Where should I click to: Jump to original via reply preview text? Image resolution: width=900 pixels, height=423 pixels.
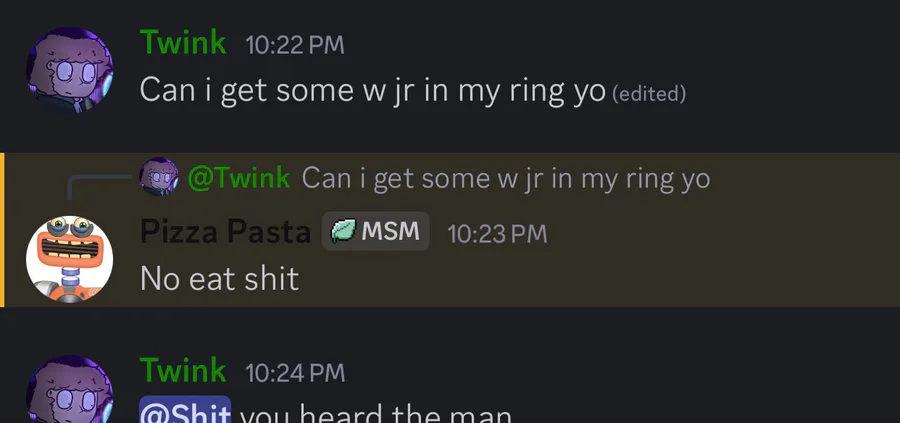click(x=505, y=178)
